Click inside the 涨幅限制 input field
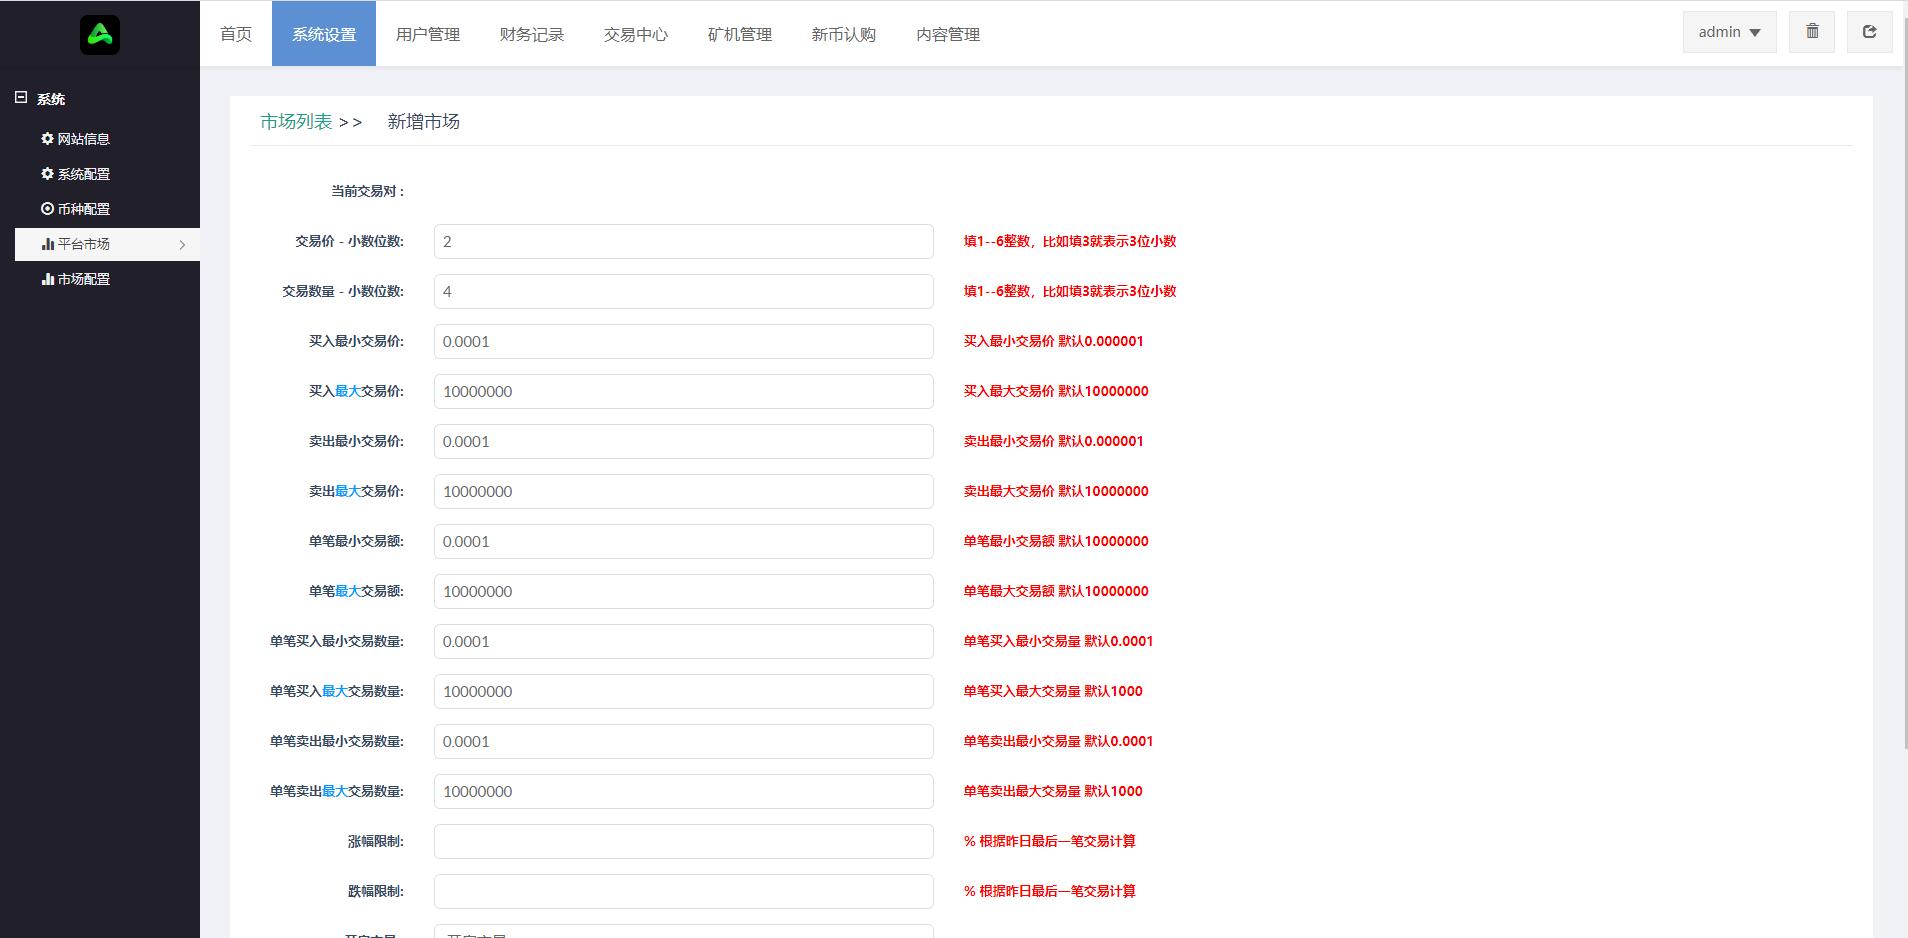The width and height of the screenshot is (1908, 938). 683,841
